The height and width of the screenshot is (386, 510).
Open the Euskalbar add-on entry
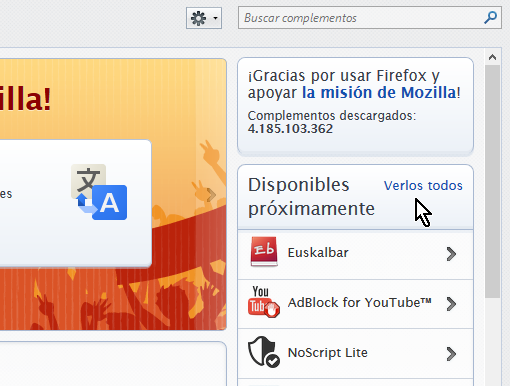[355, 254]
